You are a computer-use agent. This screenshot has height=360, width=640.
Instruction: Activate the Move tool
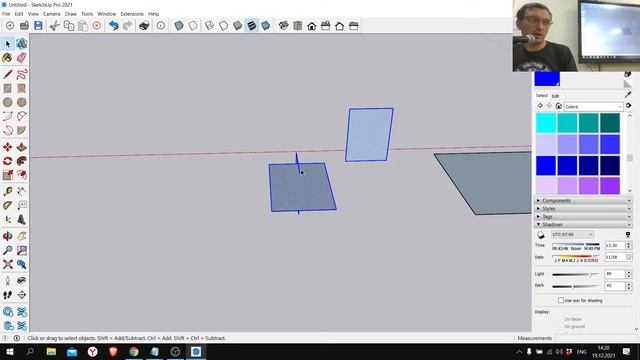tap(8, 147)
